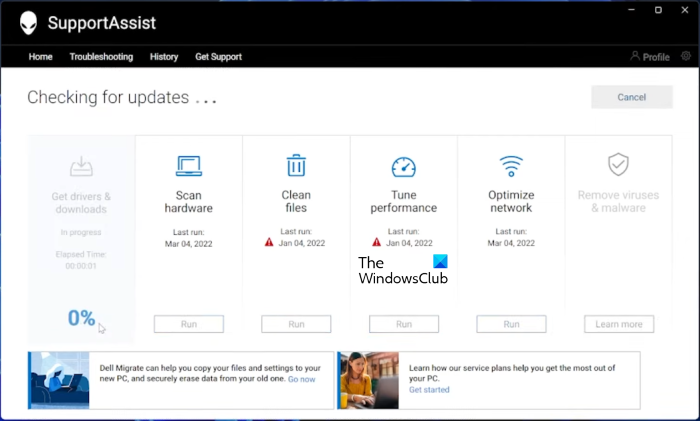The width and height of the screenshot is (700, 421).
Task: Click the Clean files red warning icon
Action: 269,242
